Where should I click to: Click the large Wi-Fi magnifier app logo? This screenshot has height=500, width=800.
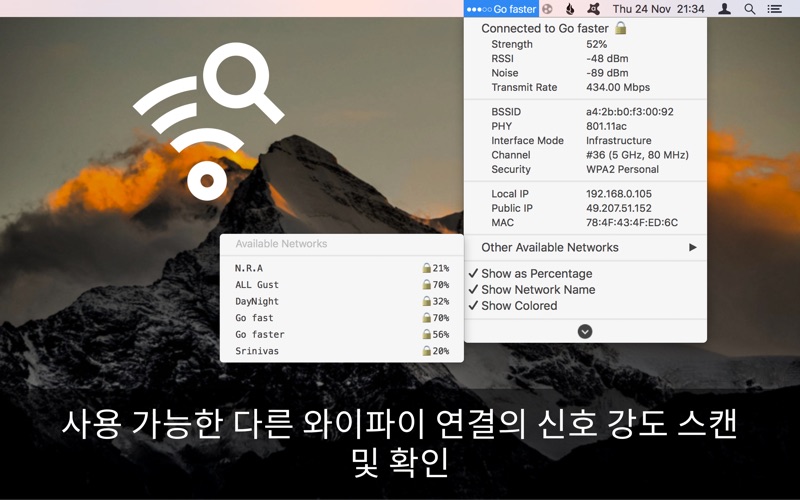click(x=208, y=121)
